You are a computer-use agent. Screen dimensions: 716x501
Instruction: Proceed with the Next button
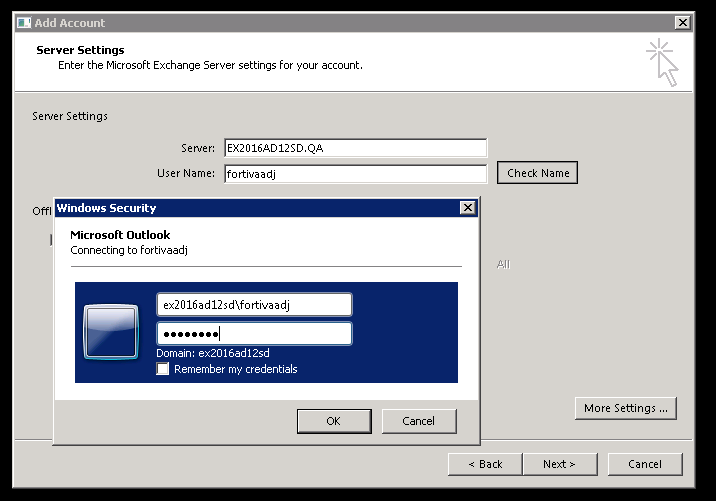point(559,464)
